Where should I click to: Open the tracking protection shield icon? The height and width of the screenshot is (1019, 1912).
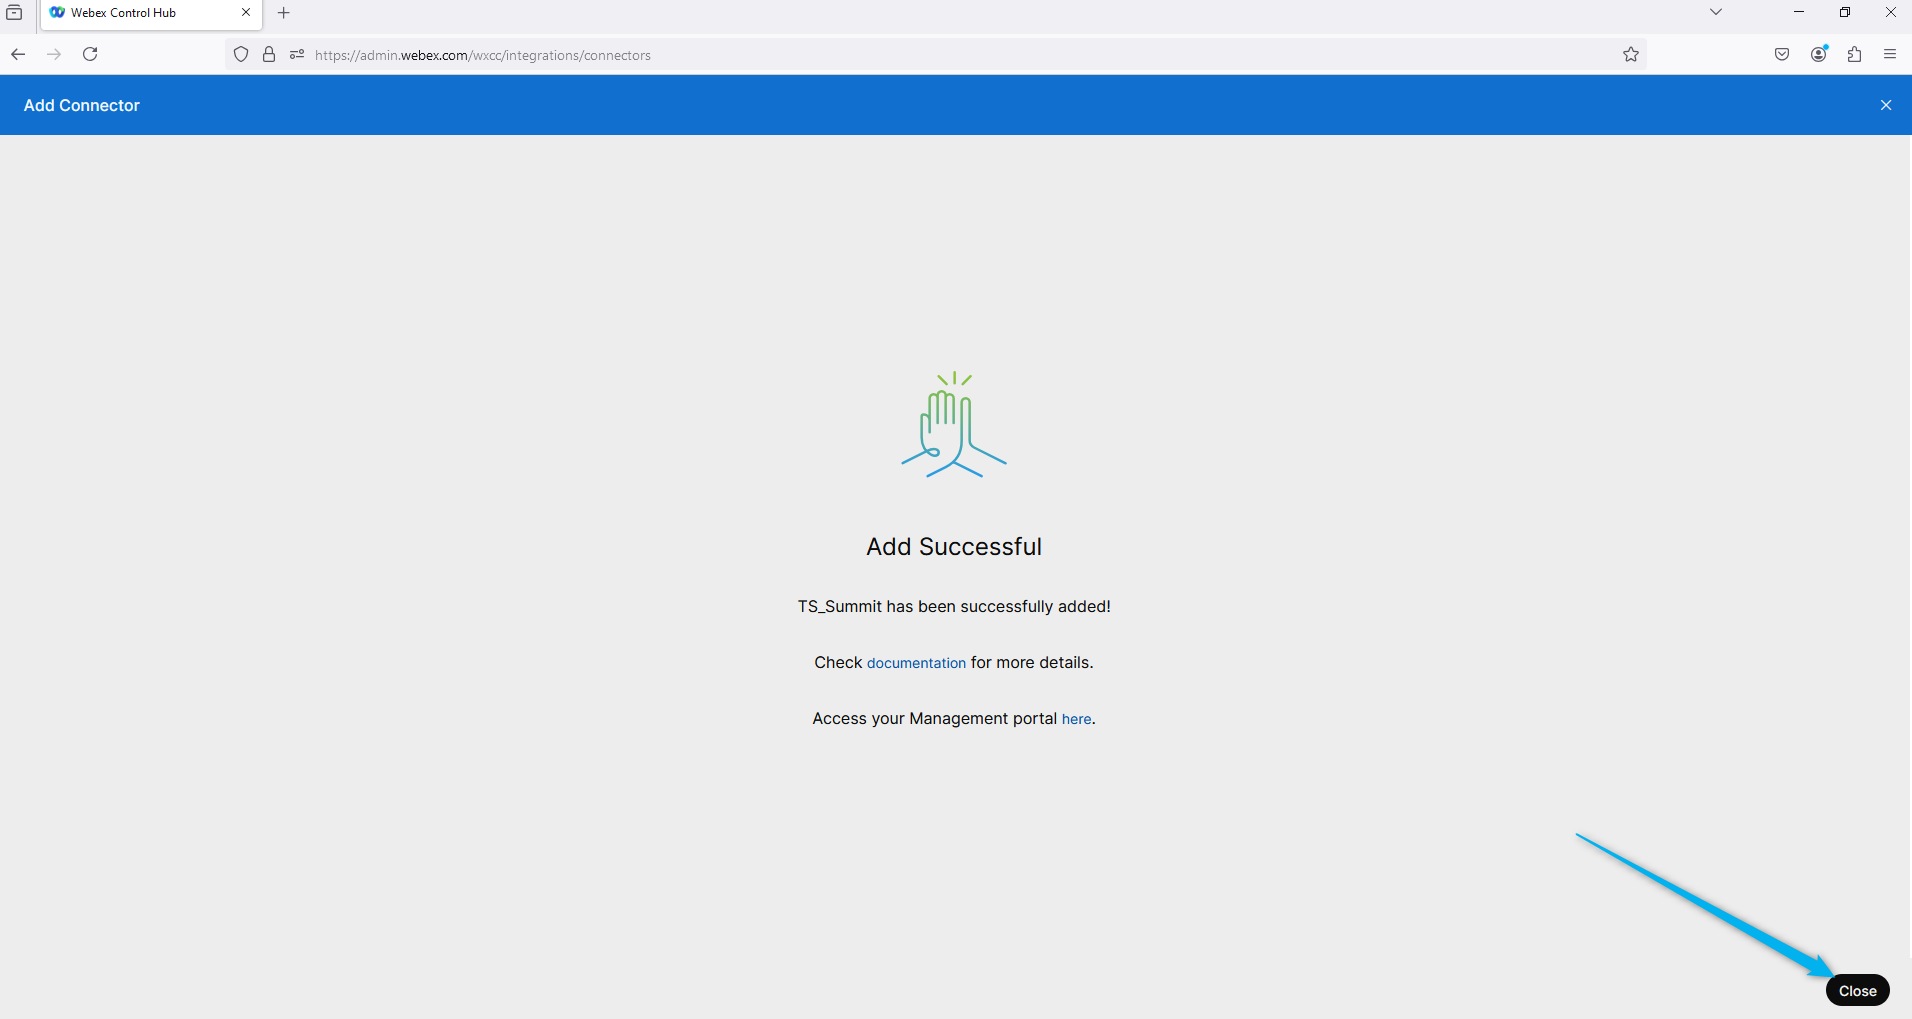(x=241, y=55)
